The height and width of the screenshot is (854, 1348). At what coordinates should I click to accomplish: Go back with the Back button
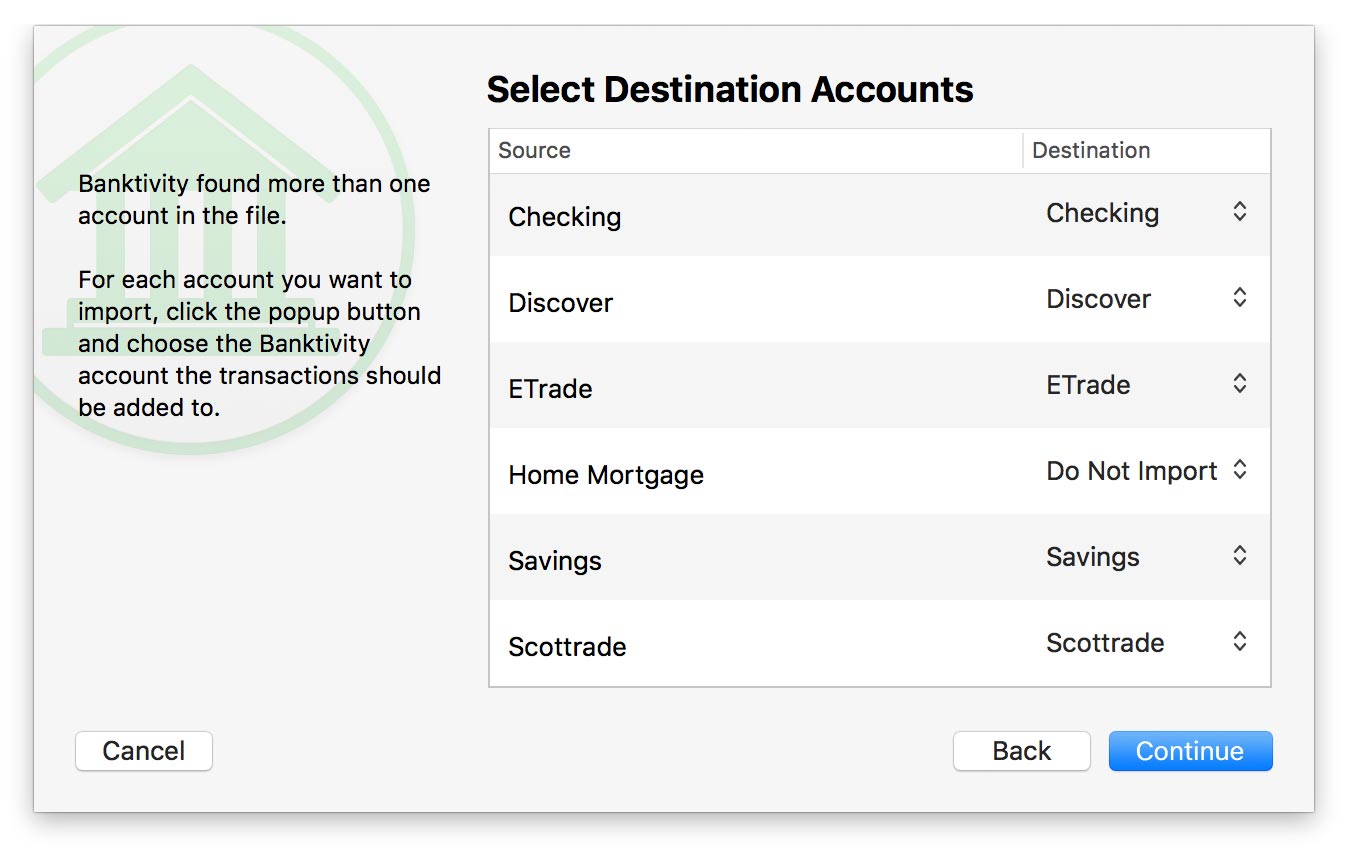(x=1021, y=751)
